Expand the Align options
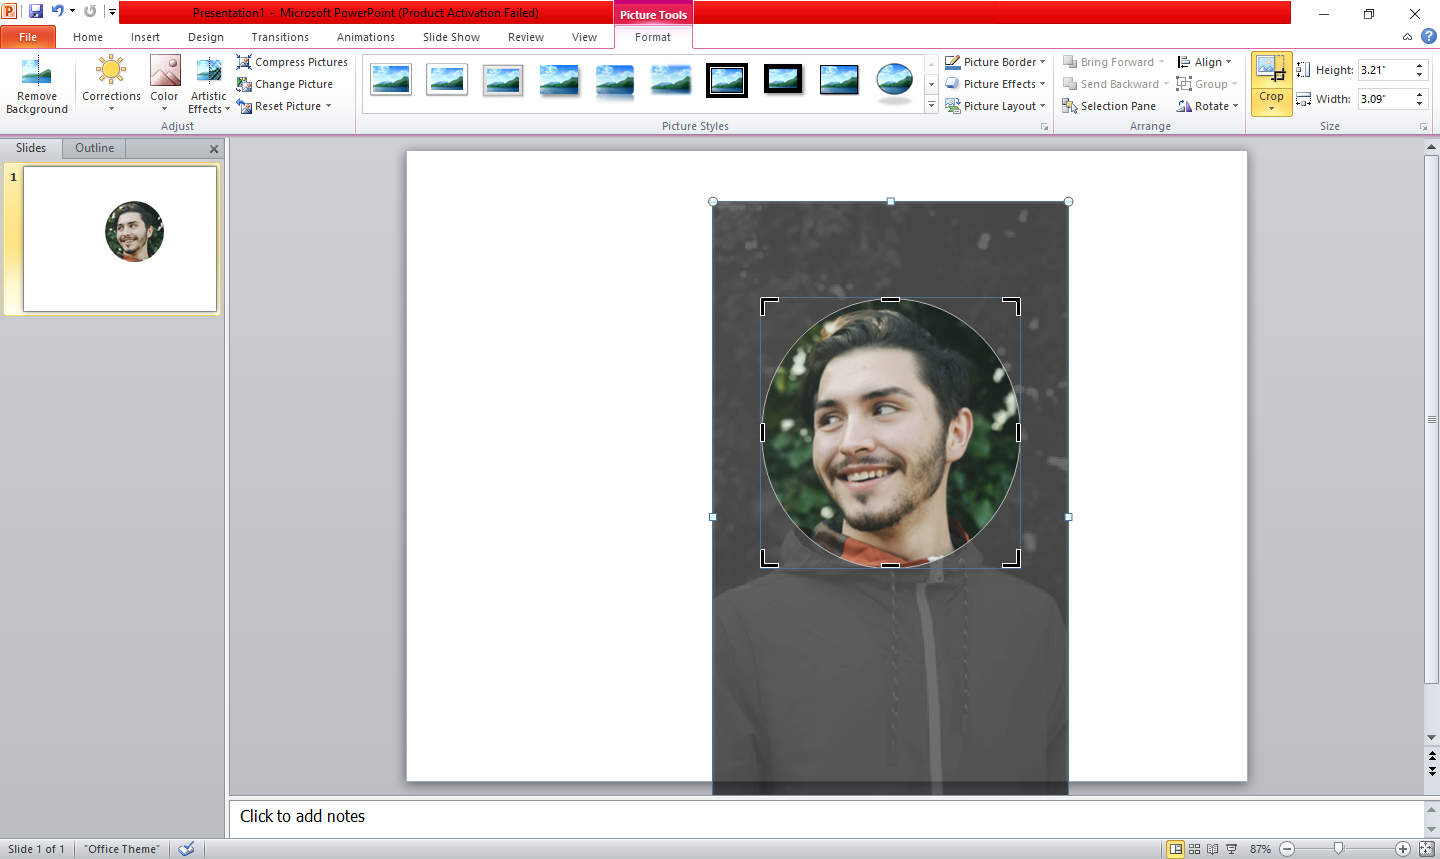Image resolution: width=1440 pixels, height=859 pixels. (x=1204, y=62)
